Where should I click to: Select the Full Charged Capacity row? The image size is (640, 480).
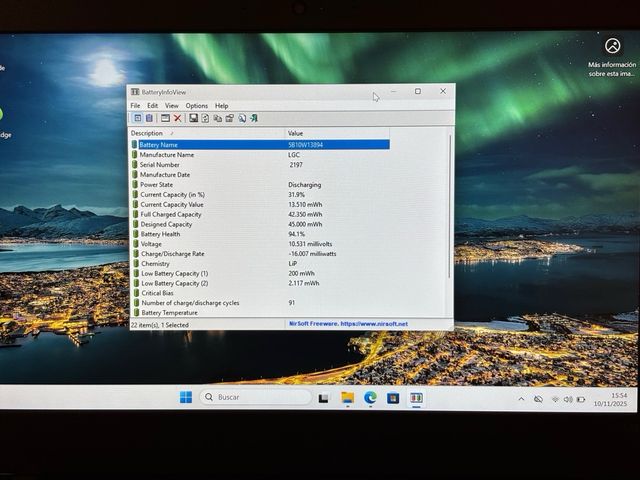(260, 214)
